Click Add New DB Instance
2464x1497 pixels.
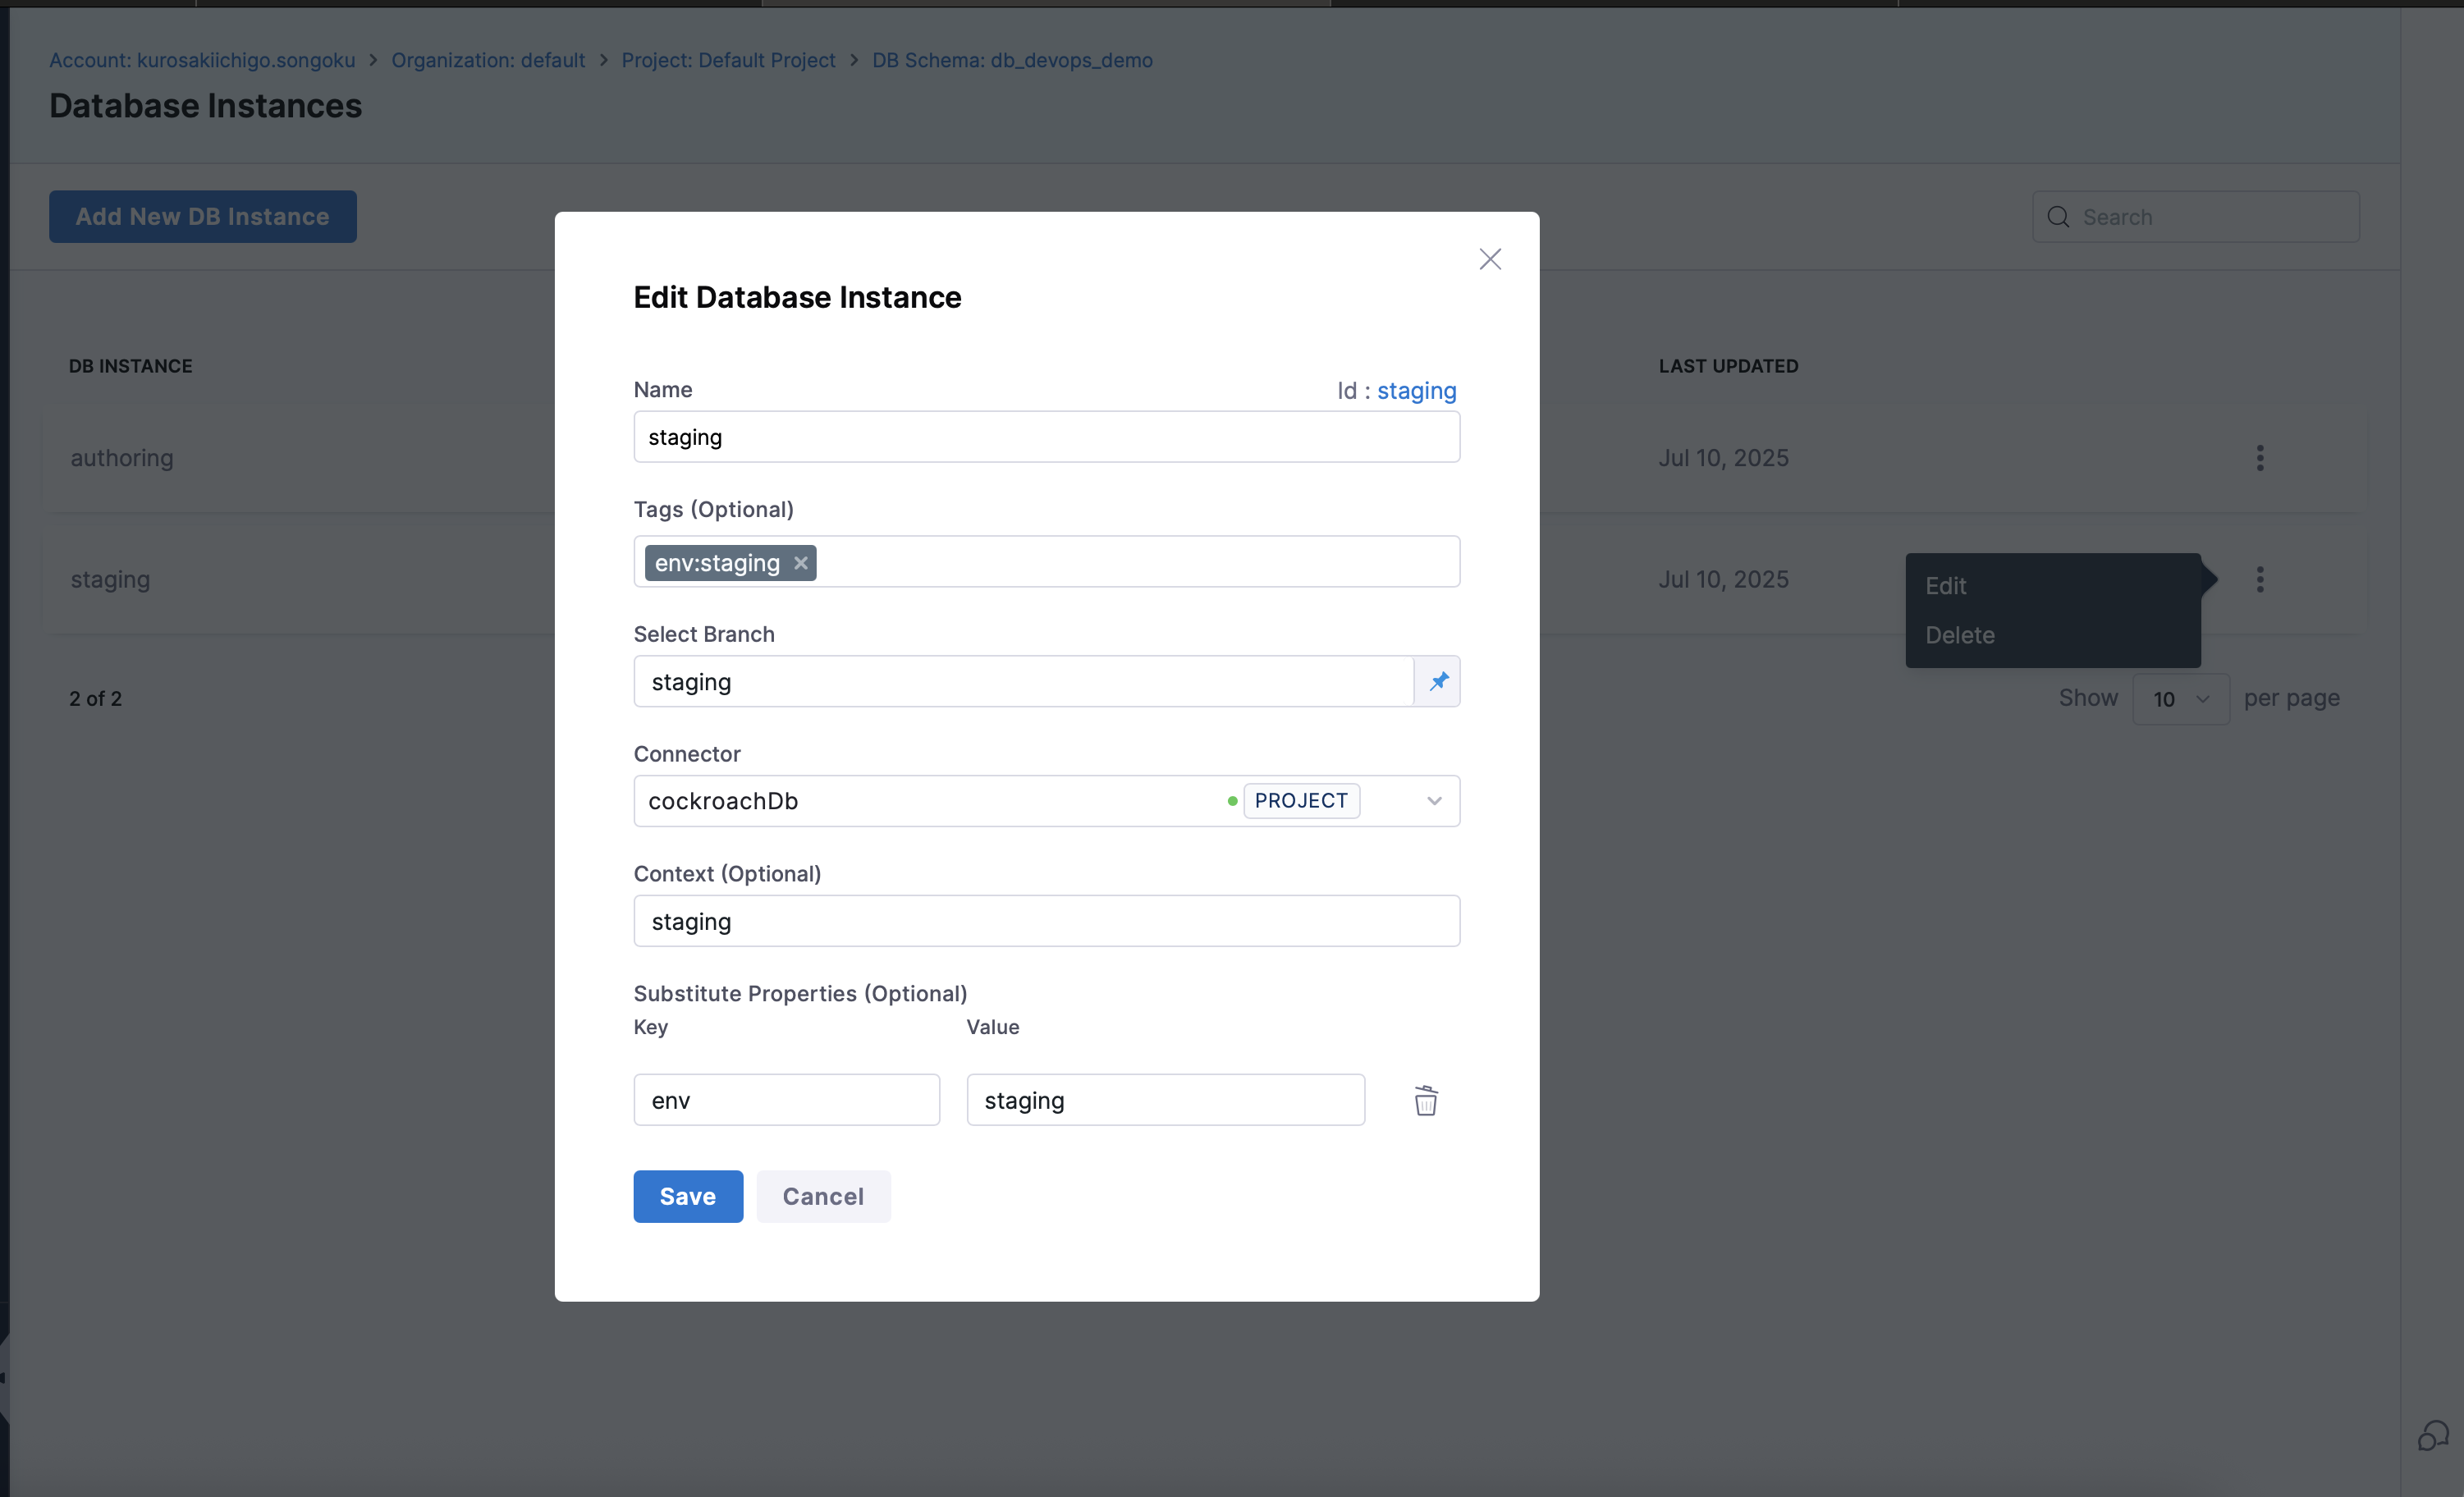click(x=202, y=216)
